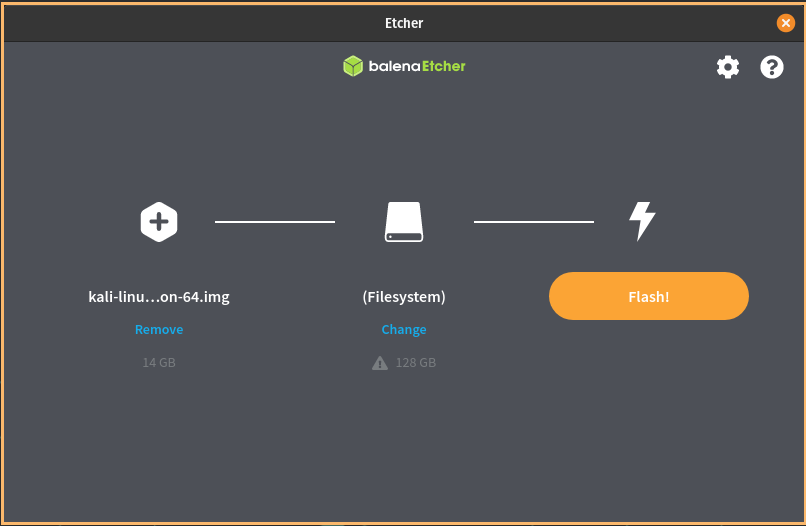Remove the selected kali image
This screenshot has width=806, height=526.
pyautogui.click(x=159, y=329)
